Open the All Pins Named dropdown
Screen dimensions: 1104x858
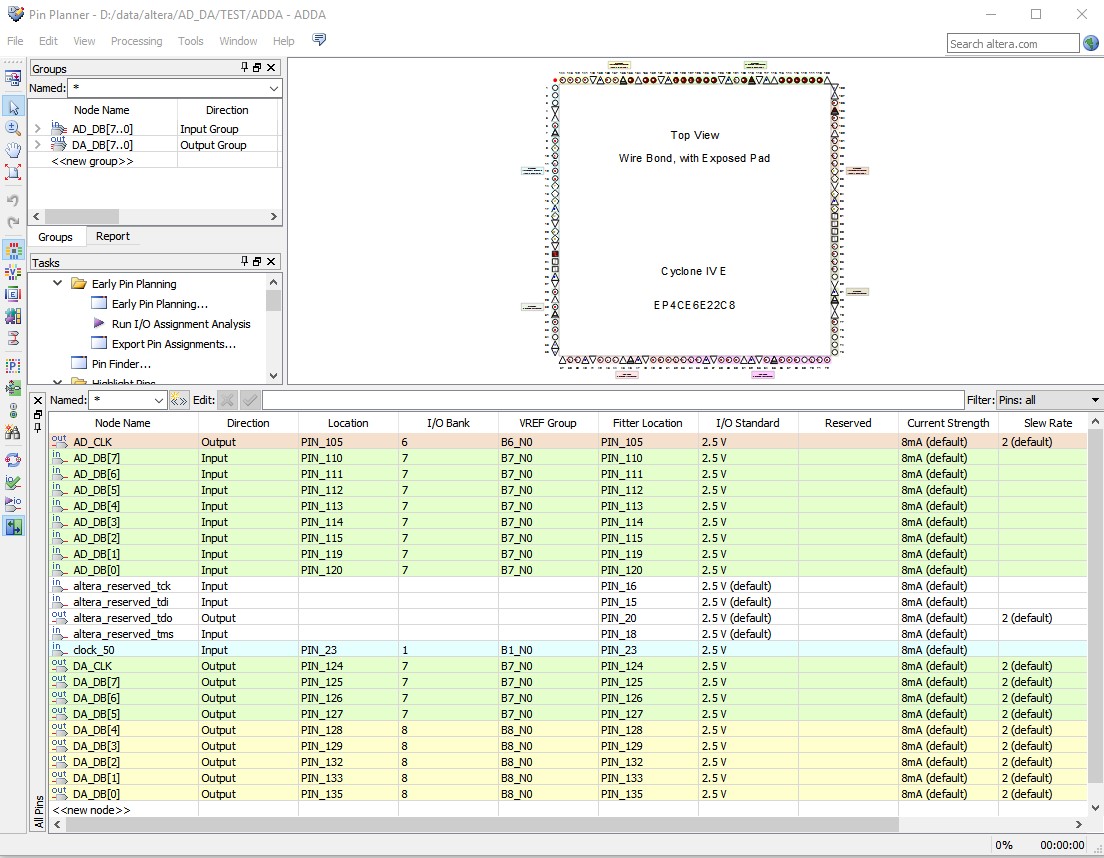[158, 400]
